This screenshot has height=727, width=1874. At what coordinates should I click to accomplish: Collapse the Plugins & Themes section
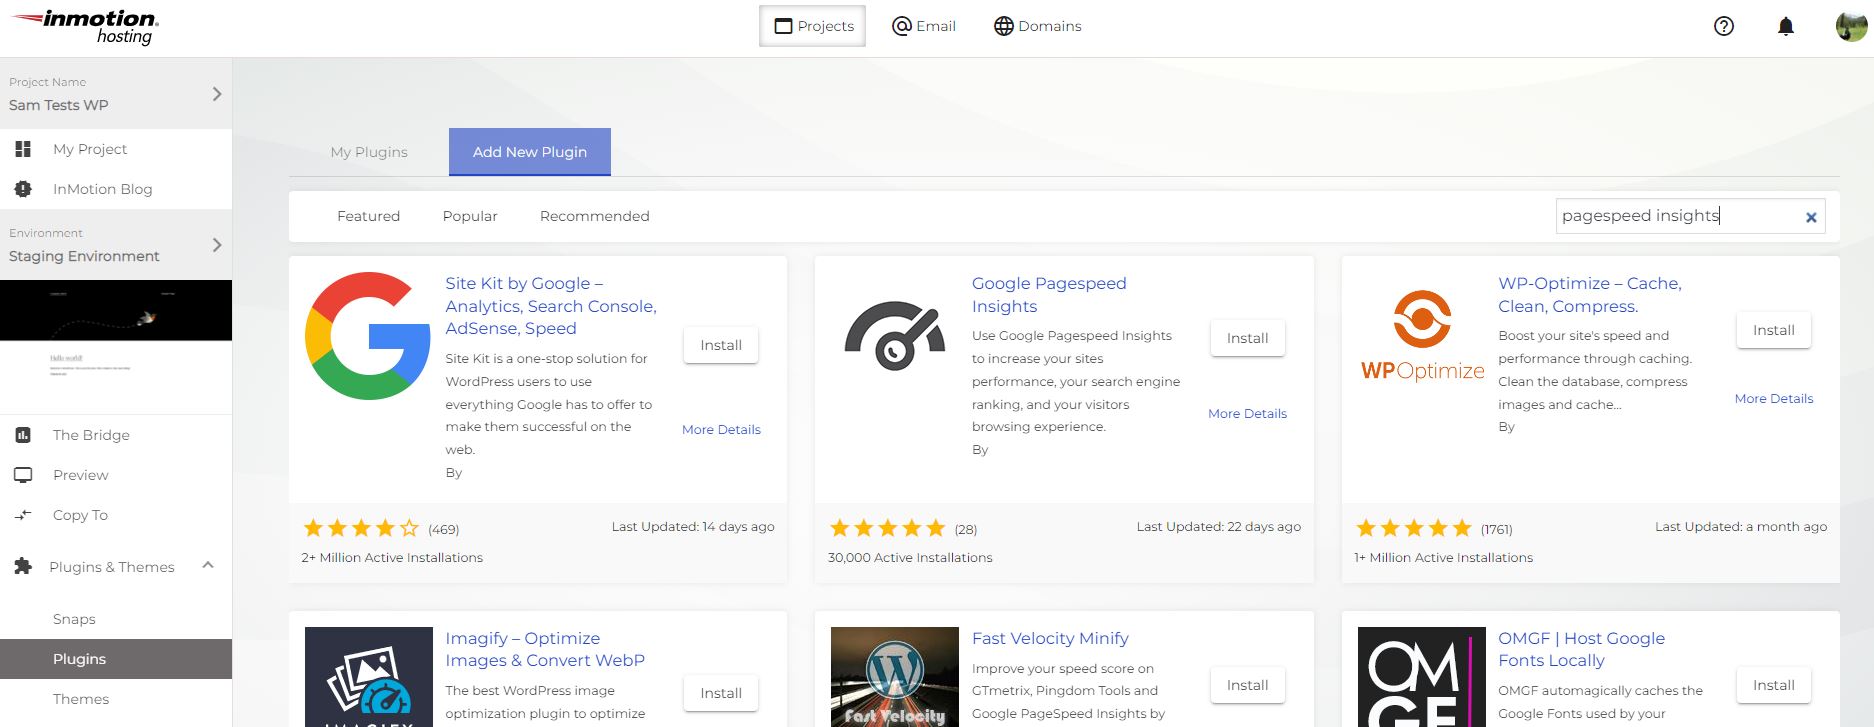click(x=208, y=566)
